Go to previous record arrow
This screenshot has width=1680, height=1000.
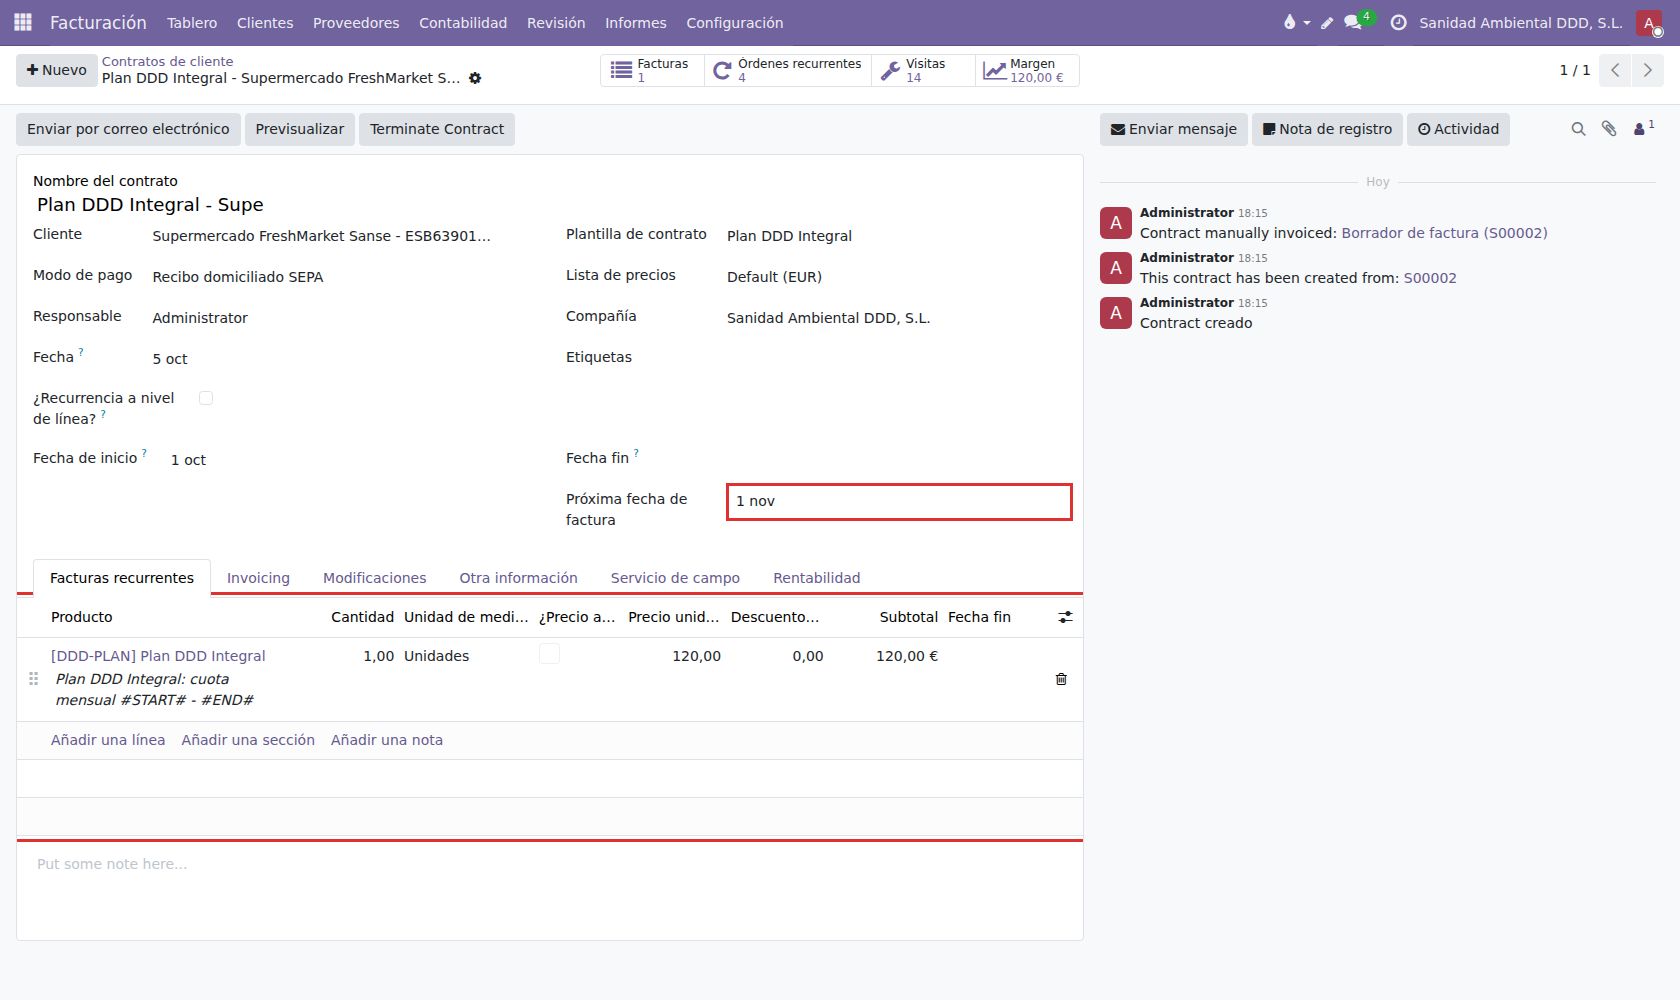pos(1615,70)
